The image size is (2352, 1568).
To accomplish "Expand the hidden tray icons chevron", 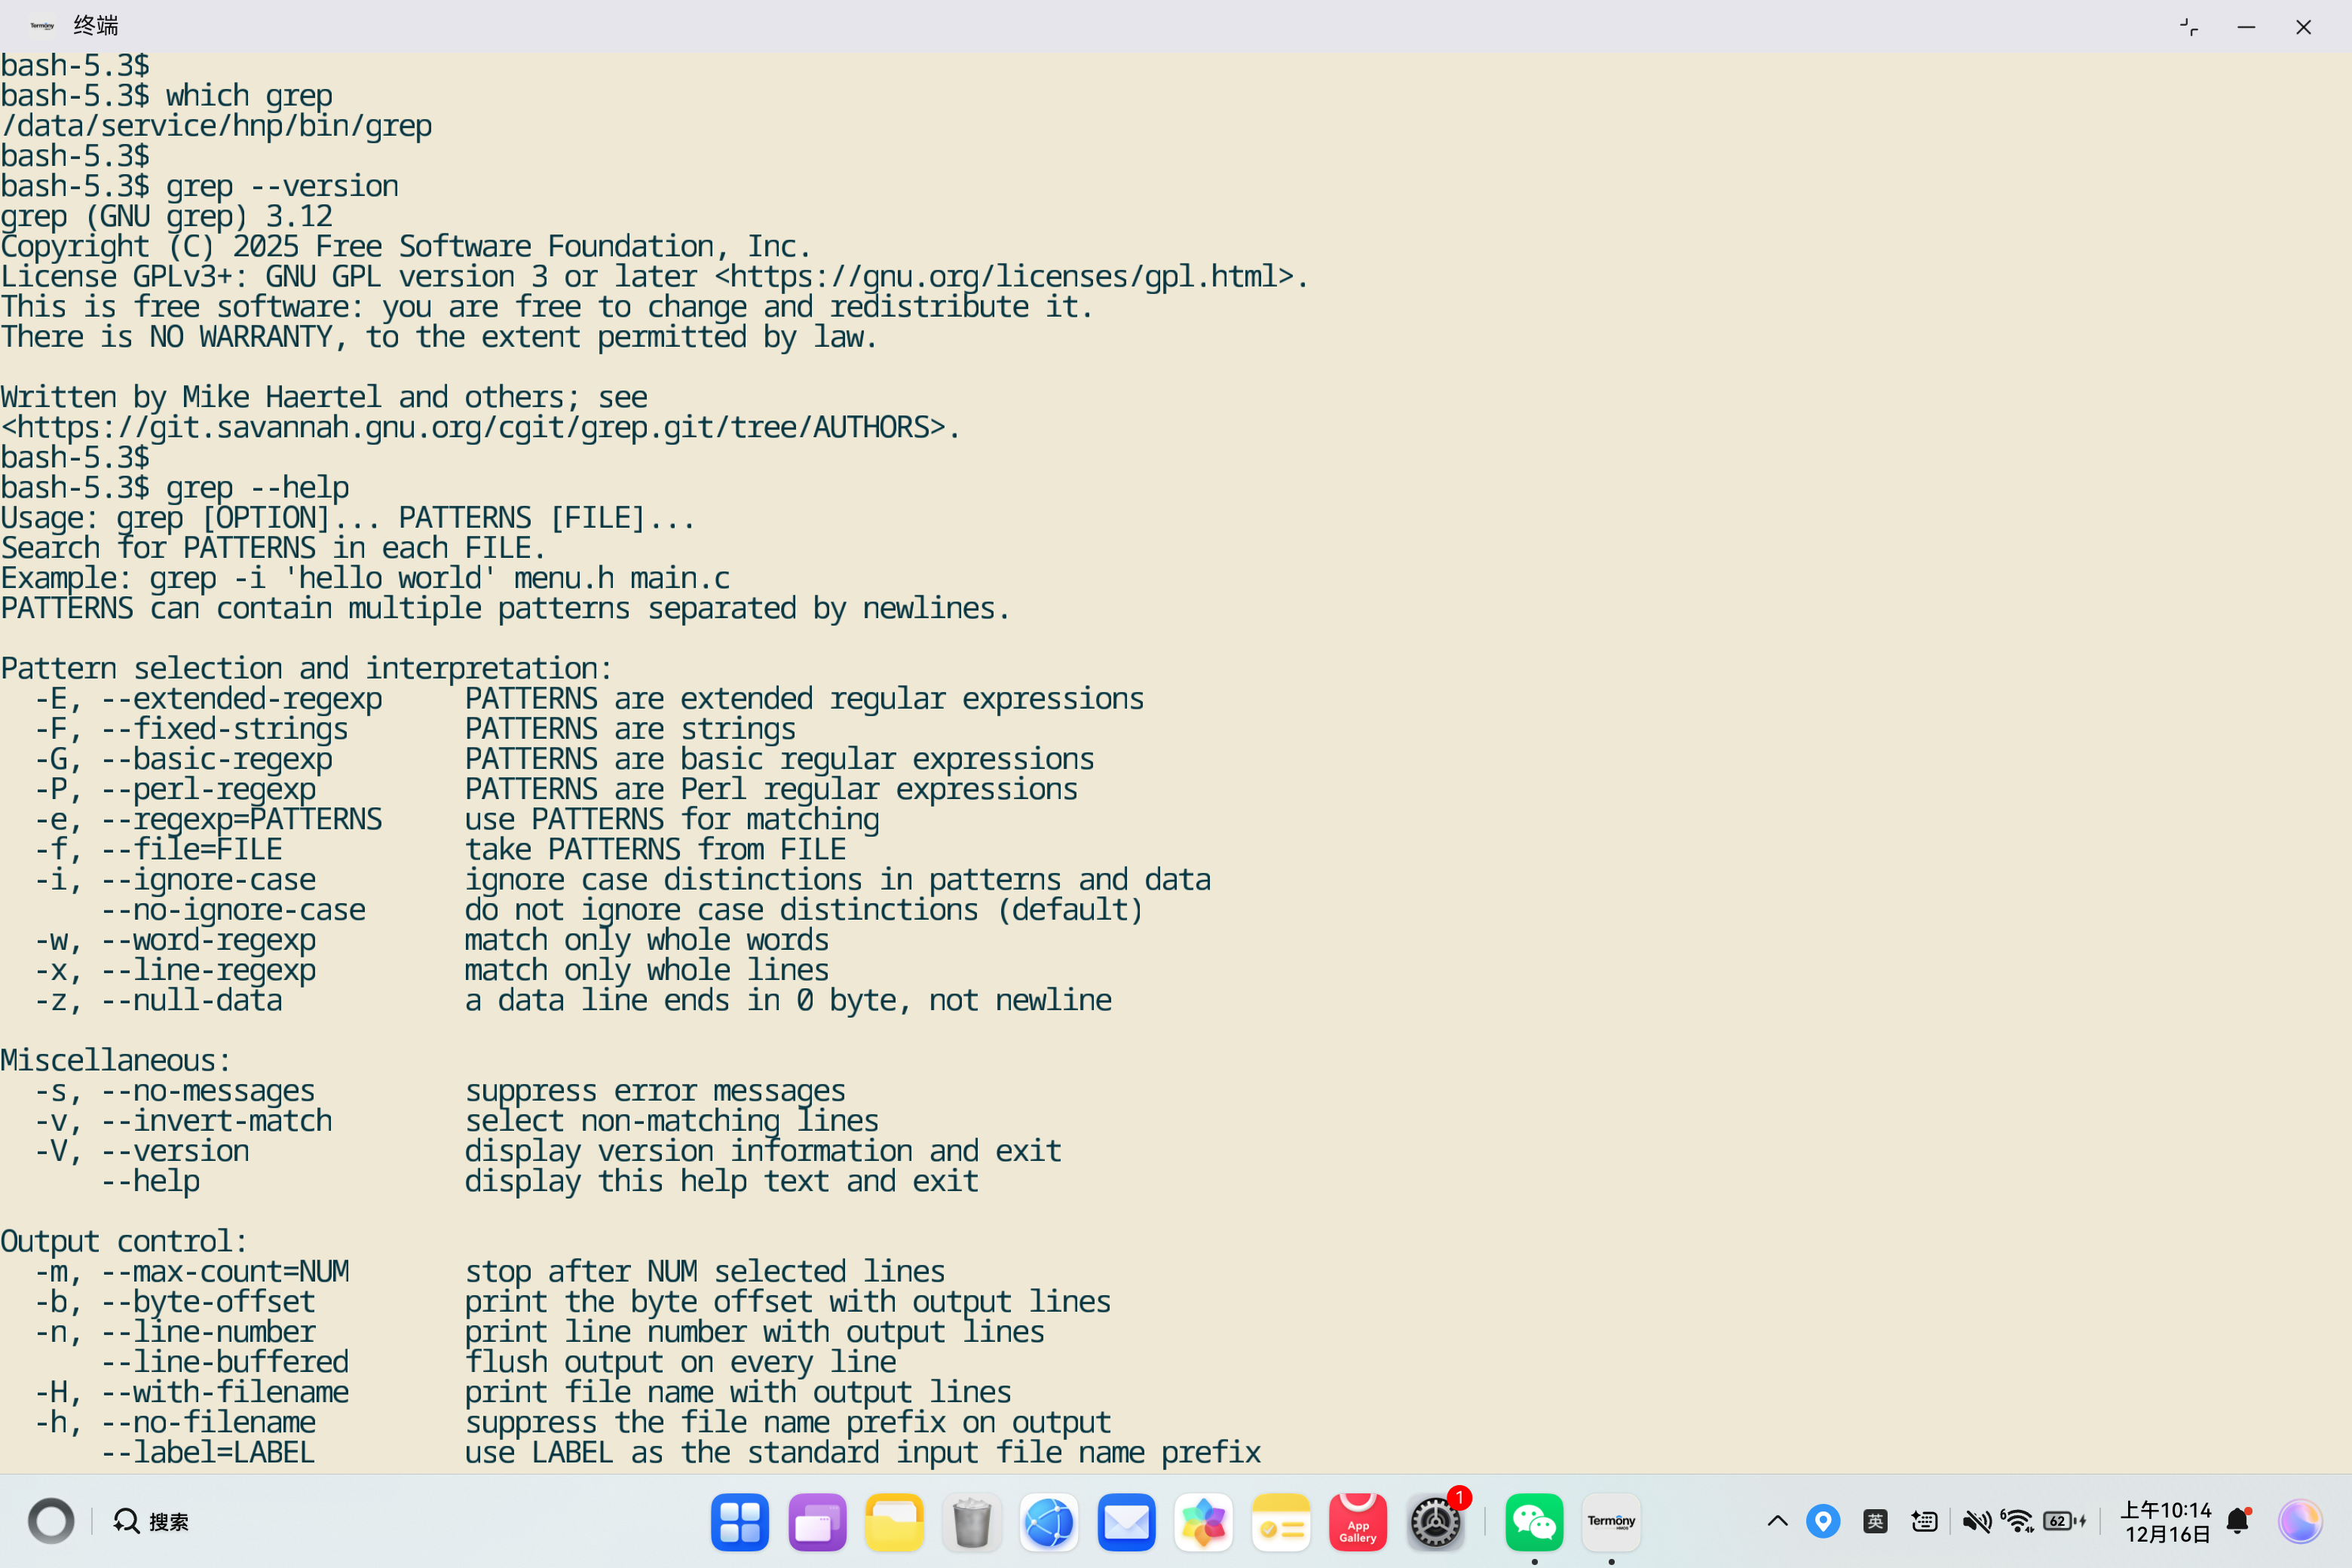I will click(1777, 1521).
